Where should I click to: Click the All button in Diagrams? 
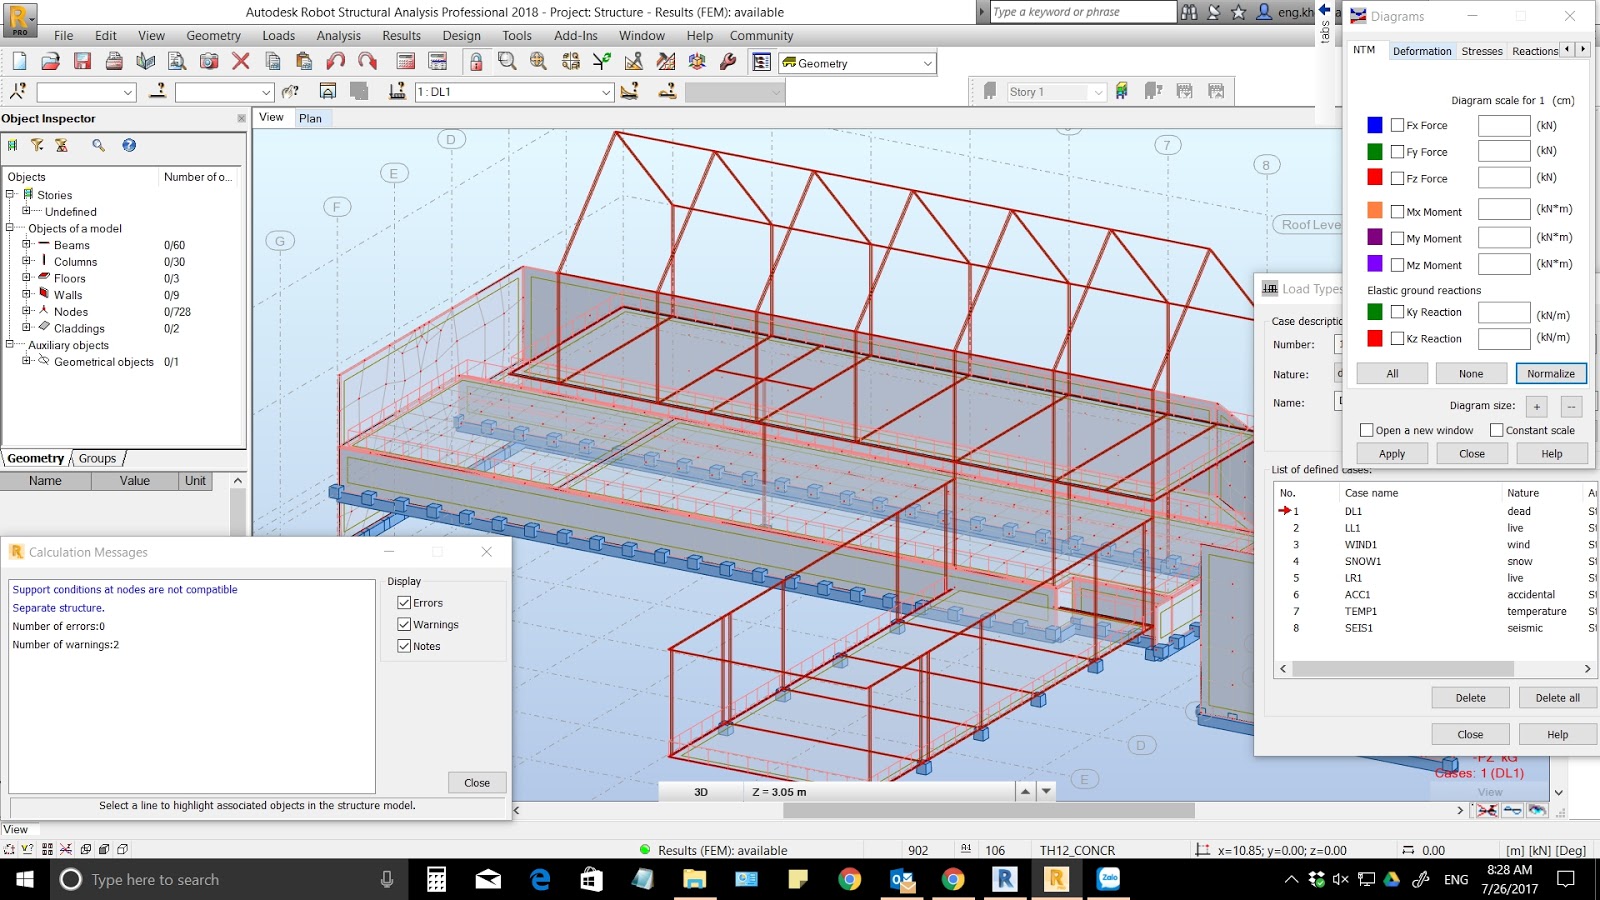1392,373
